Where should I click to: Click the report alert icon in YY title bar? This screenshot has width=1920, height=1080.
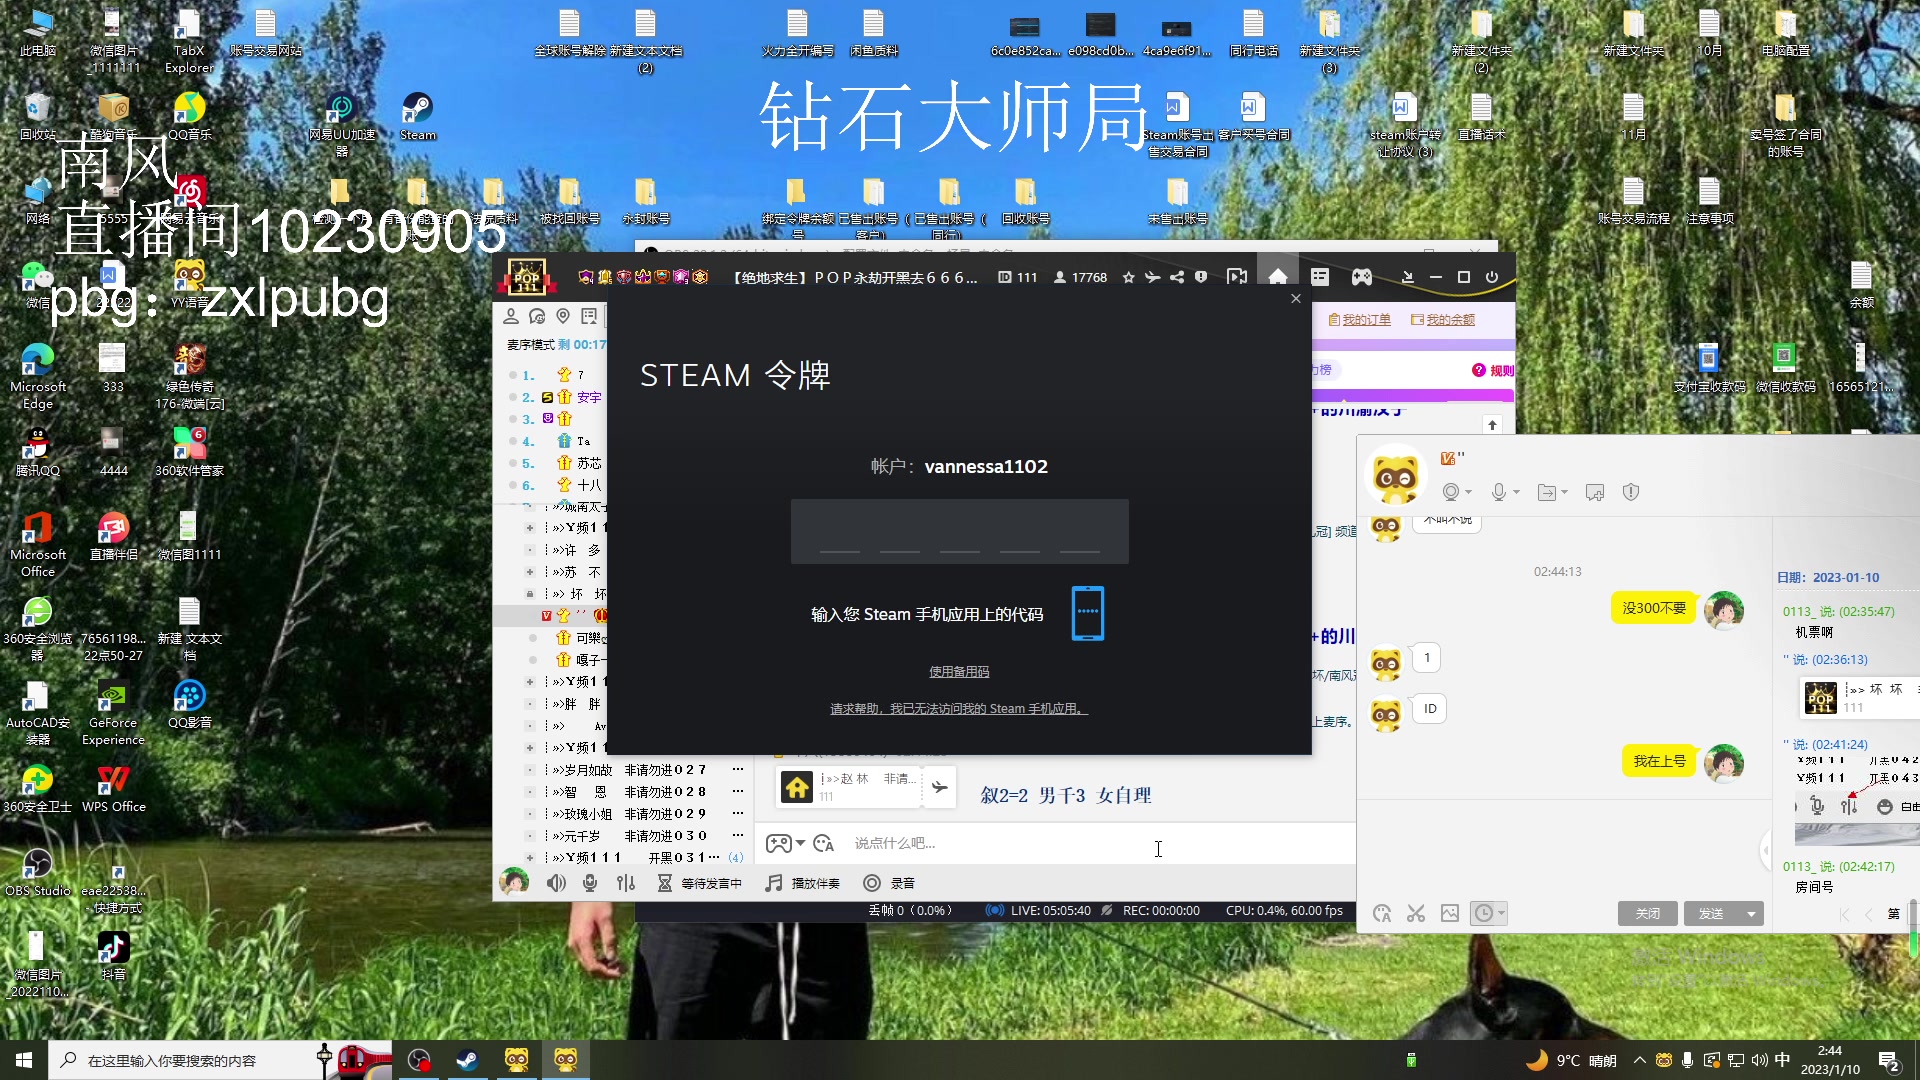(1201, 277)
